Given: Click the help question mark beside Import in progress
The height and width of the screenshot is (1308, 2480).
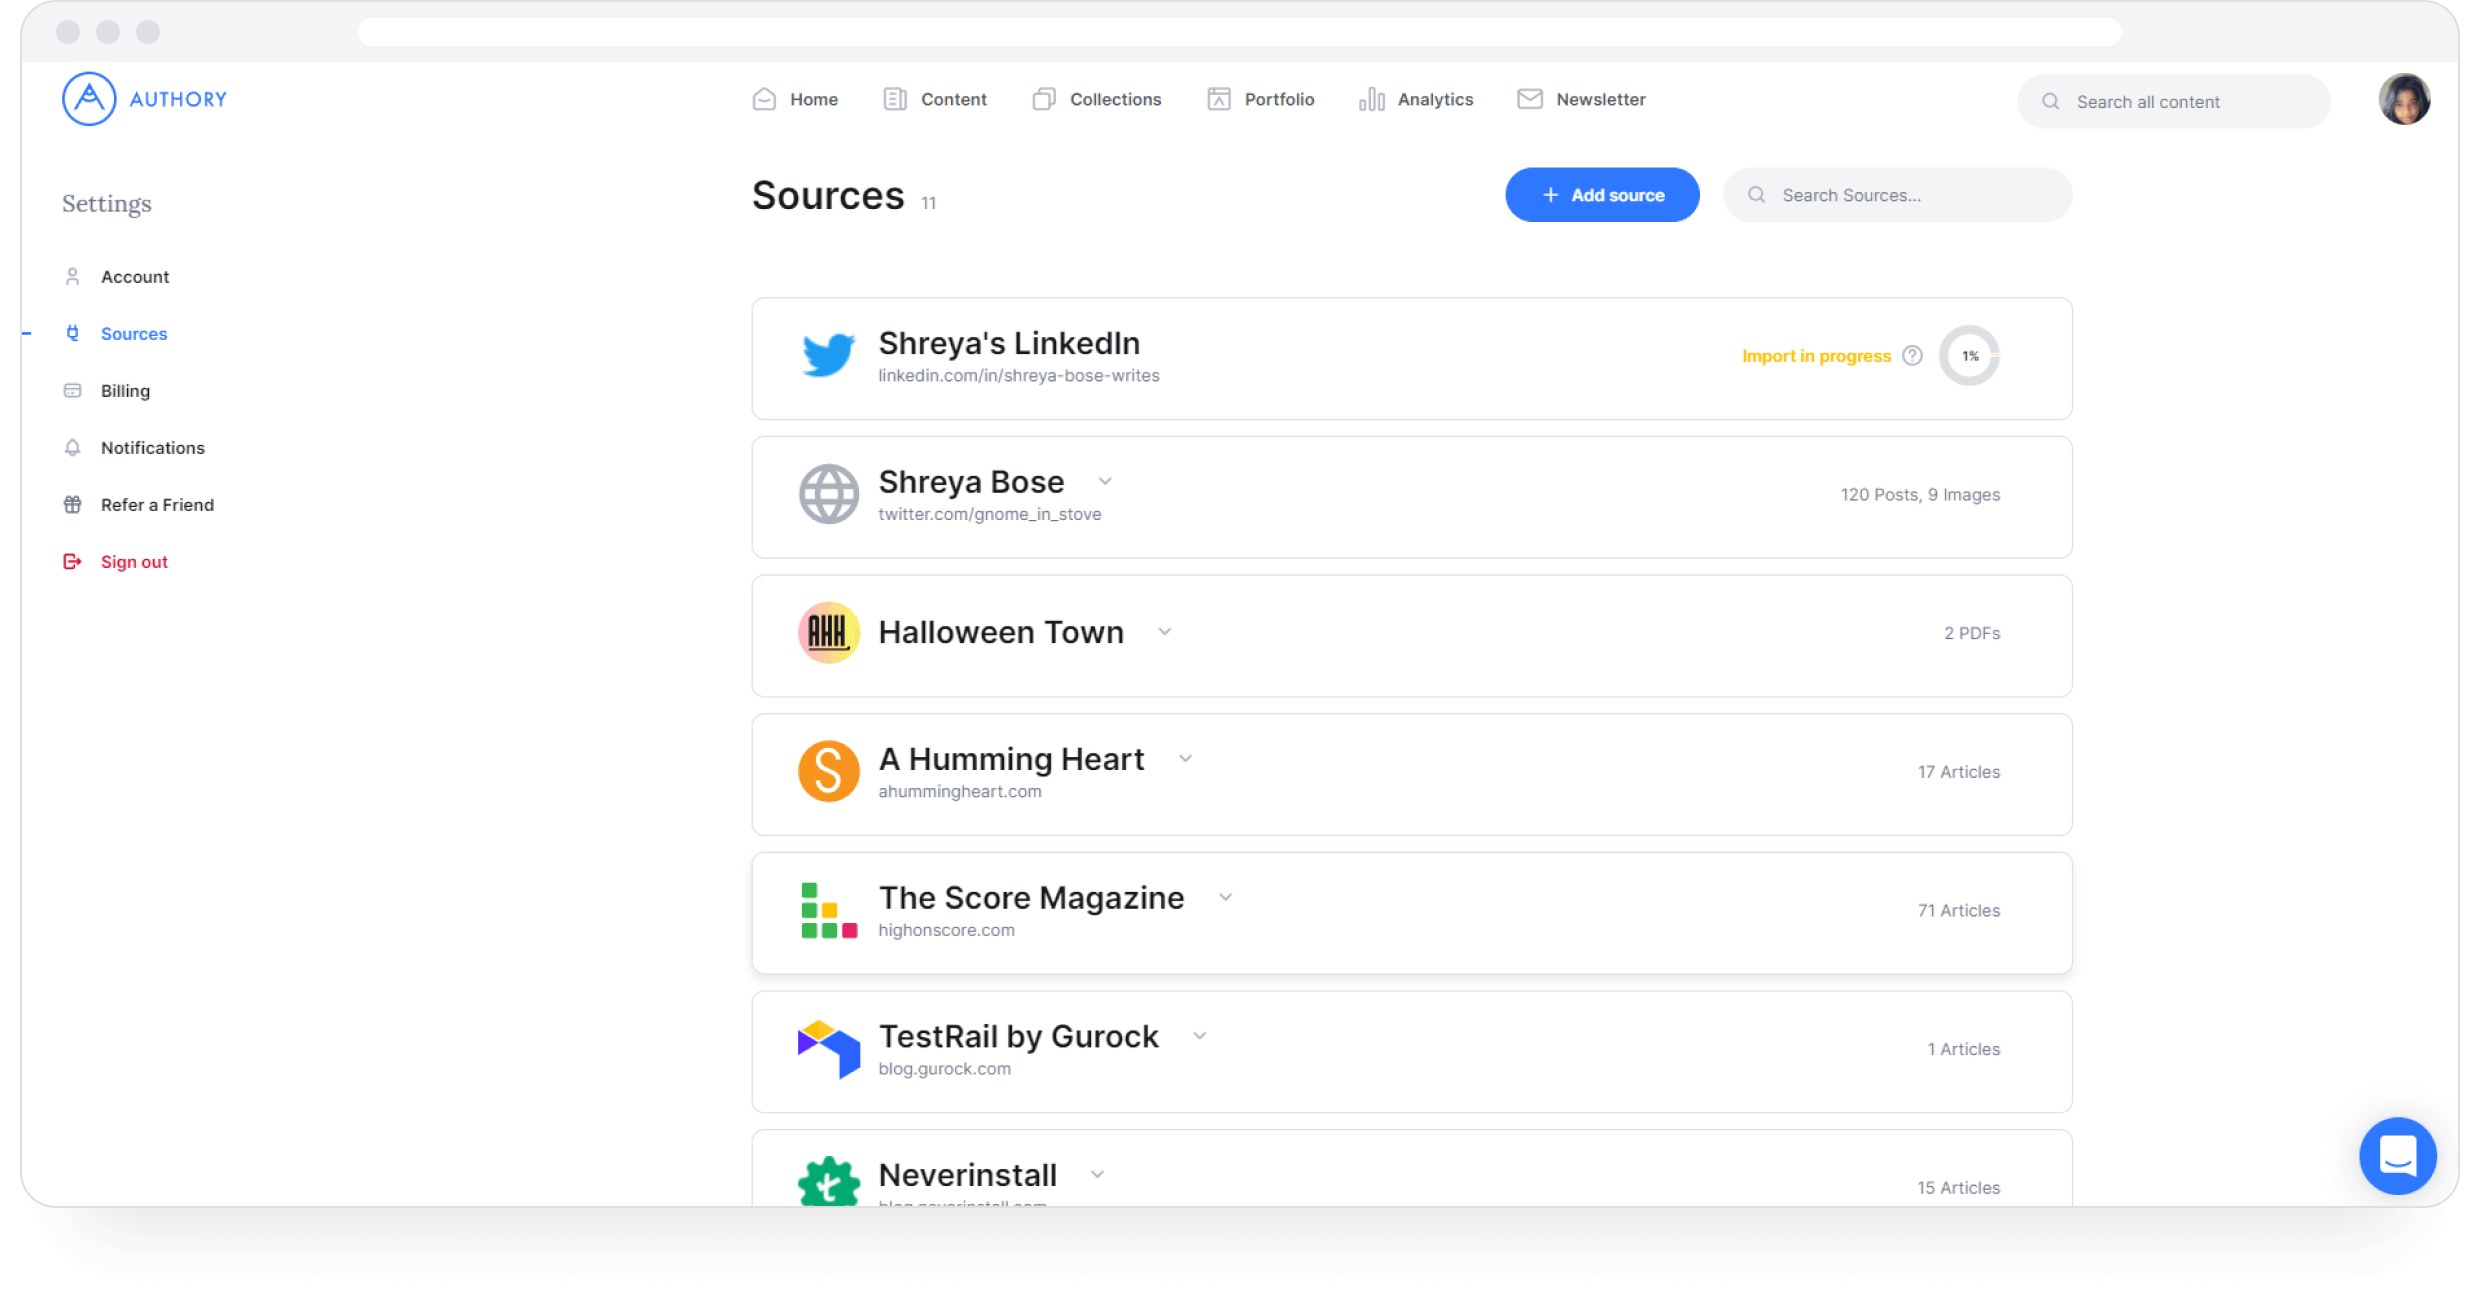Looking at the screenshot, I should pos(1912,356).
